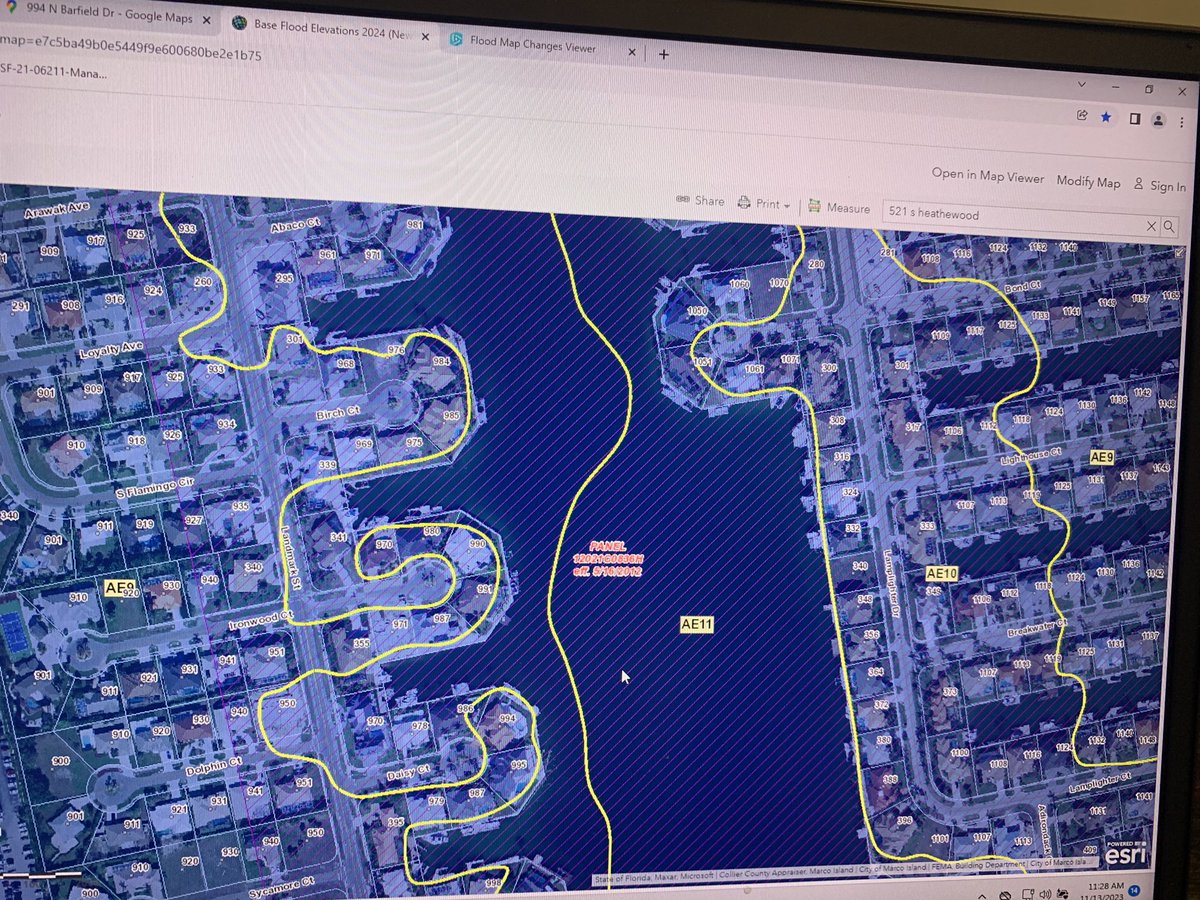Screen dimensions: 1200x900
Task: Click Sign In
Action: point(1160,186)
